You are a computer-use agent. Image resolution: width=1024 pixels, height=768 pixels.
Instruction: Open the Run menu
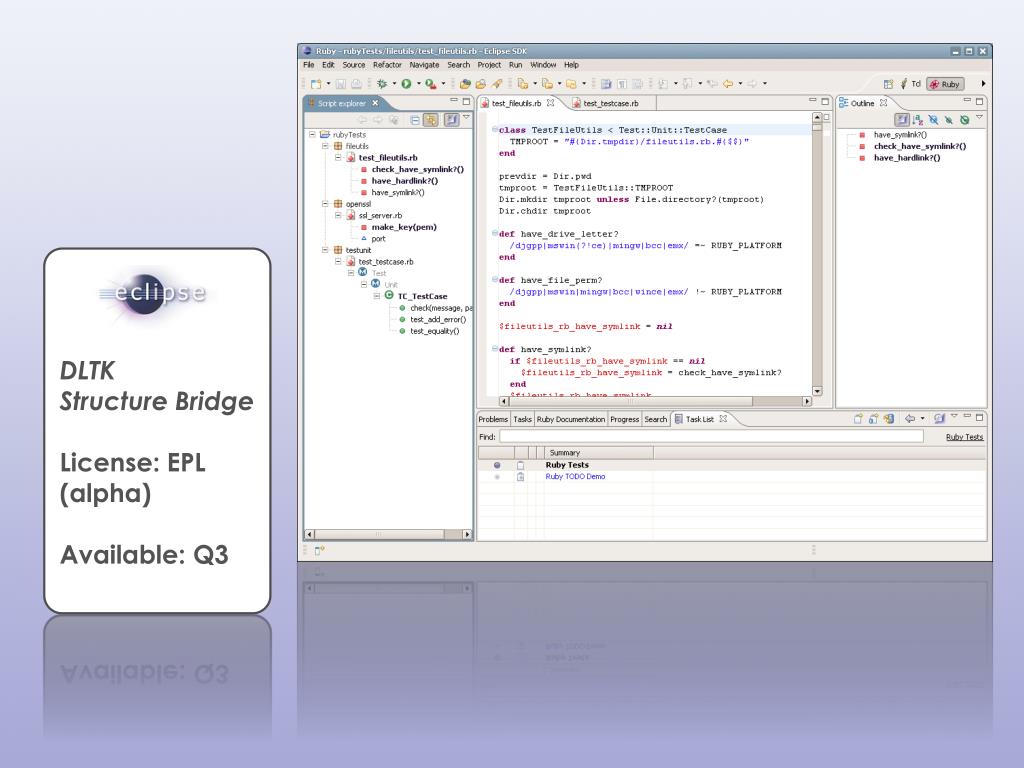pyautogui.click(x=515, y=65)
